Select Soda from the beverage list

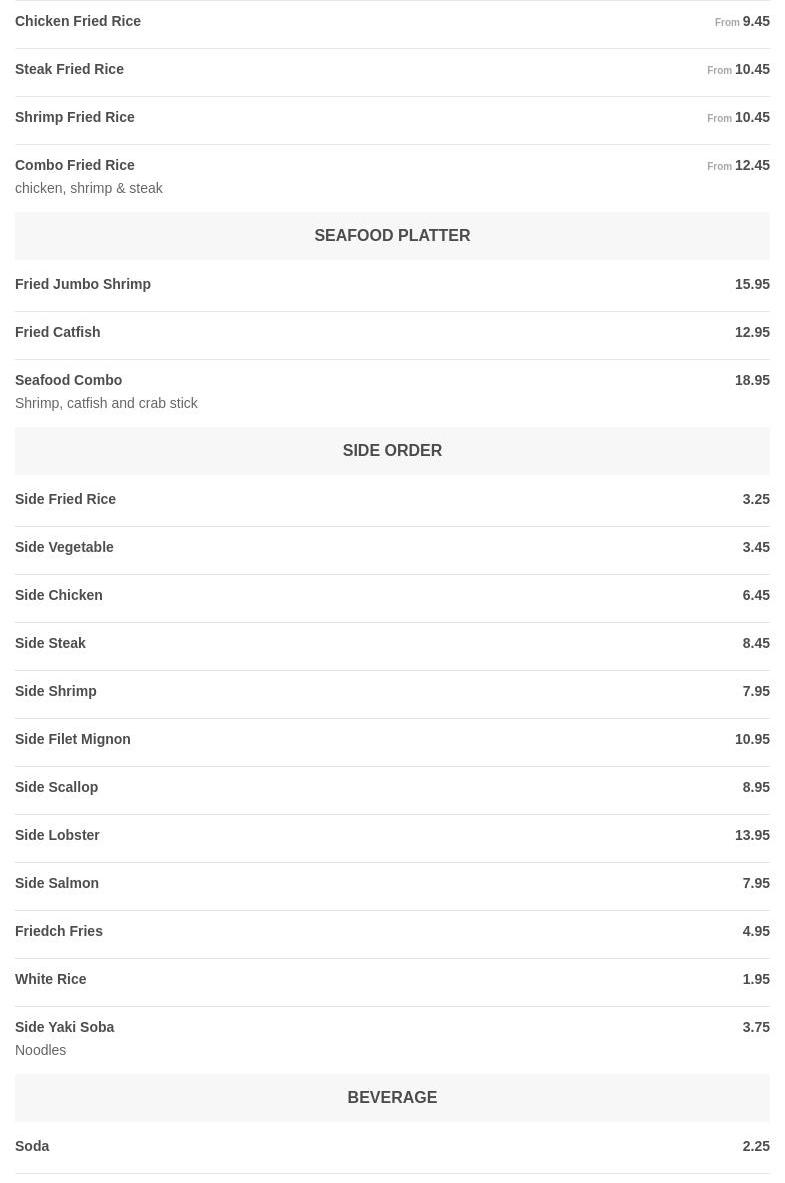(32, 1146)
